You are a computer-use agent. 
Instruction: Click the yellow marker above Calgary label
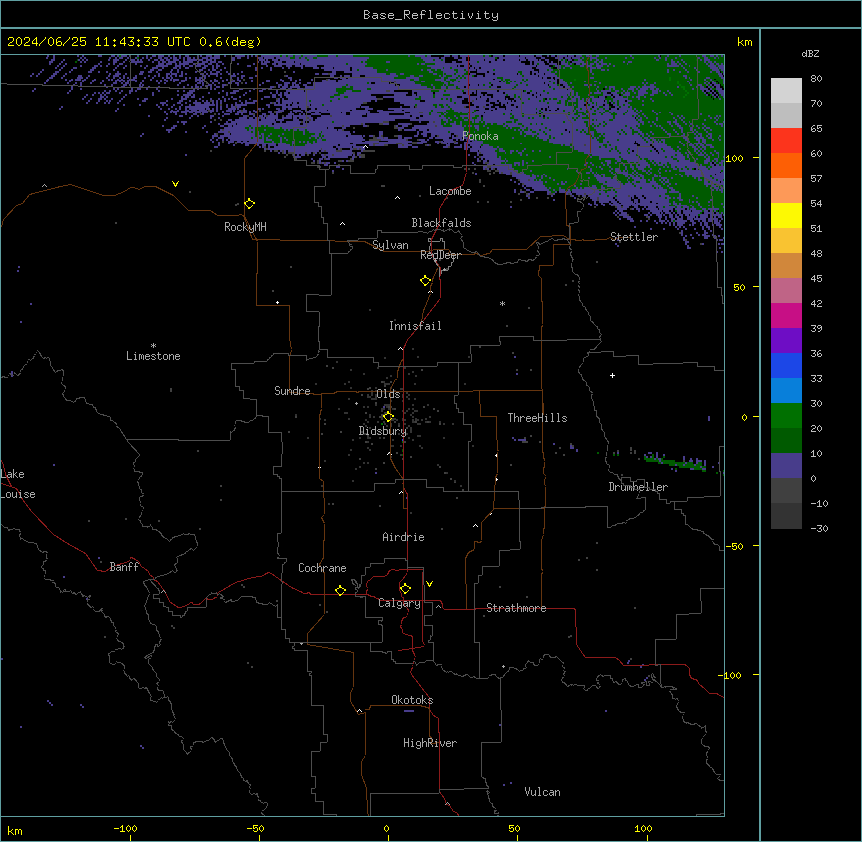click(405, 589)
